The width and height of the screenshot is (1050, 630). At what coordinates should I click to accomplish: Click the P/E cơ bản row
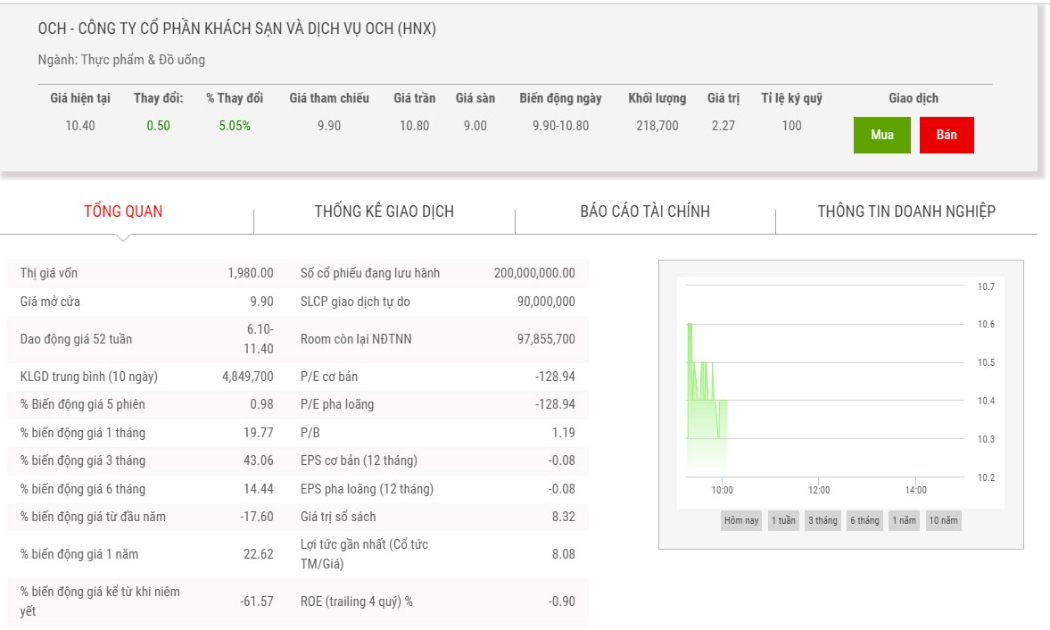click(438, 376)
